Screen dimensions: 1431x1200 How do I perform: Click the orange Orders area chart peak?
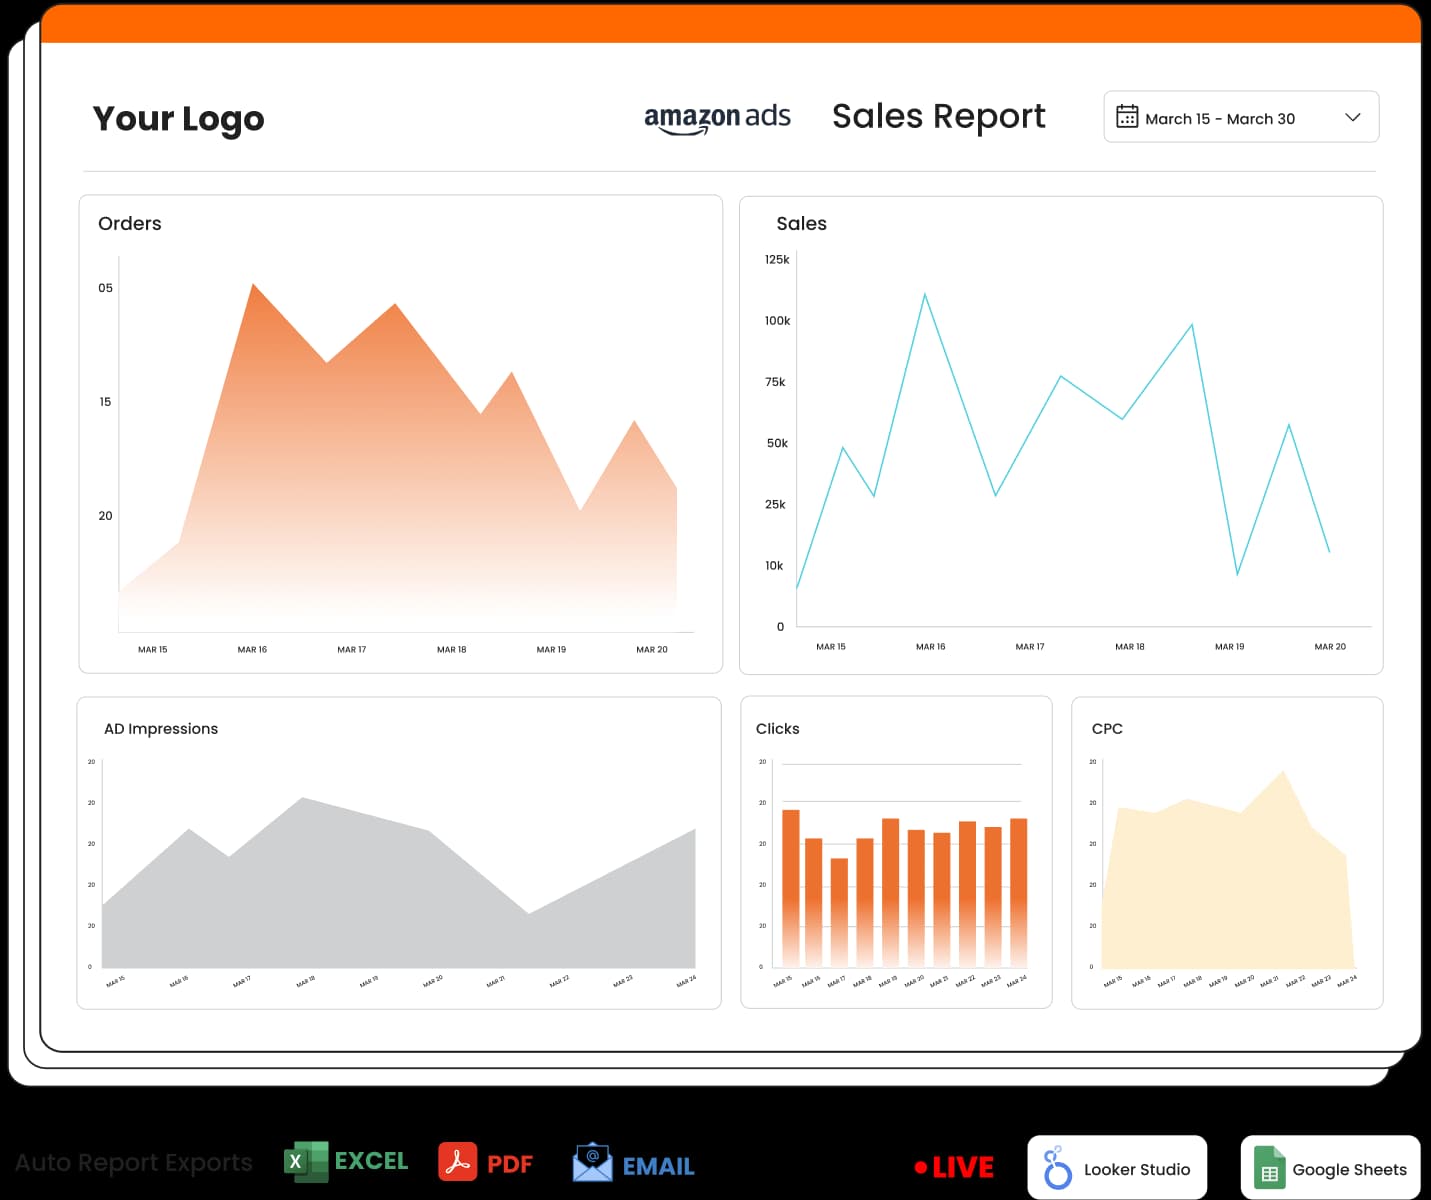[x=254, y=288]
